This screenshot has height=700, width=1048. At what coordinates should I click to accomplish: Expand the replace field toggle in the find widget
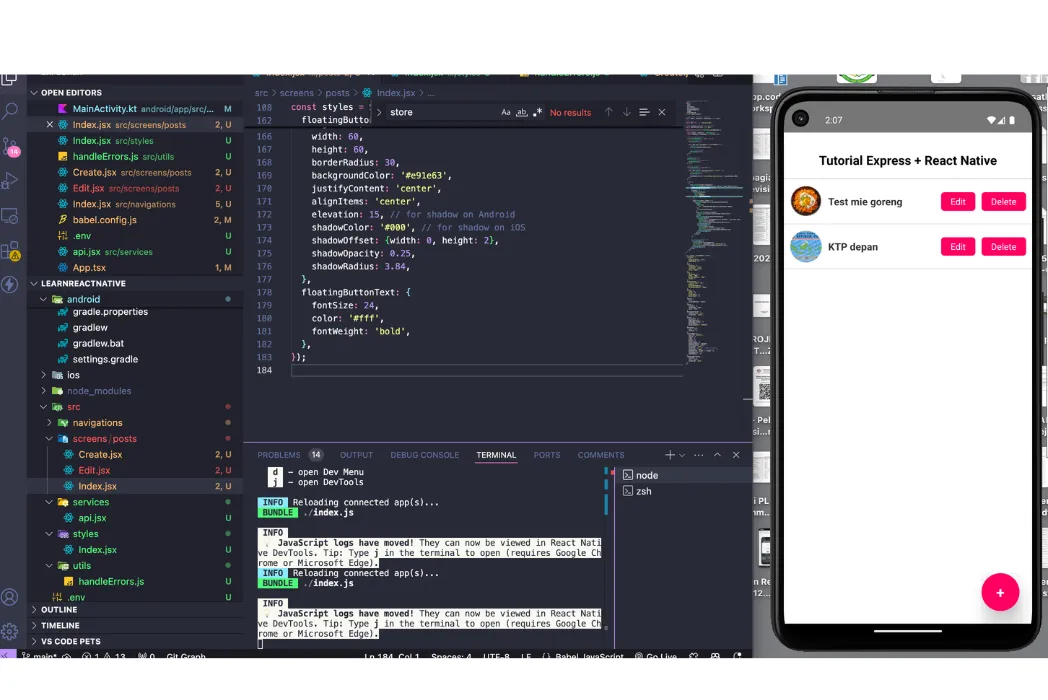coord(379,112)
